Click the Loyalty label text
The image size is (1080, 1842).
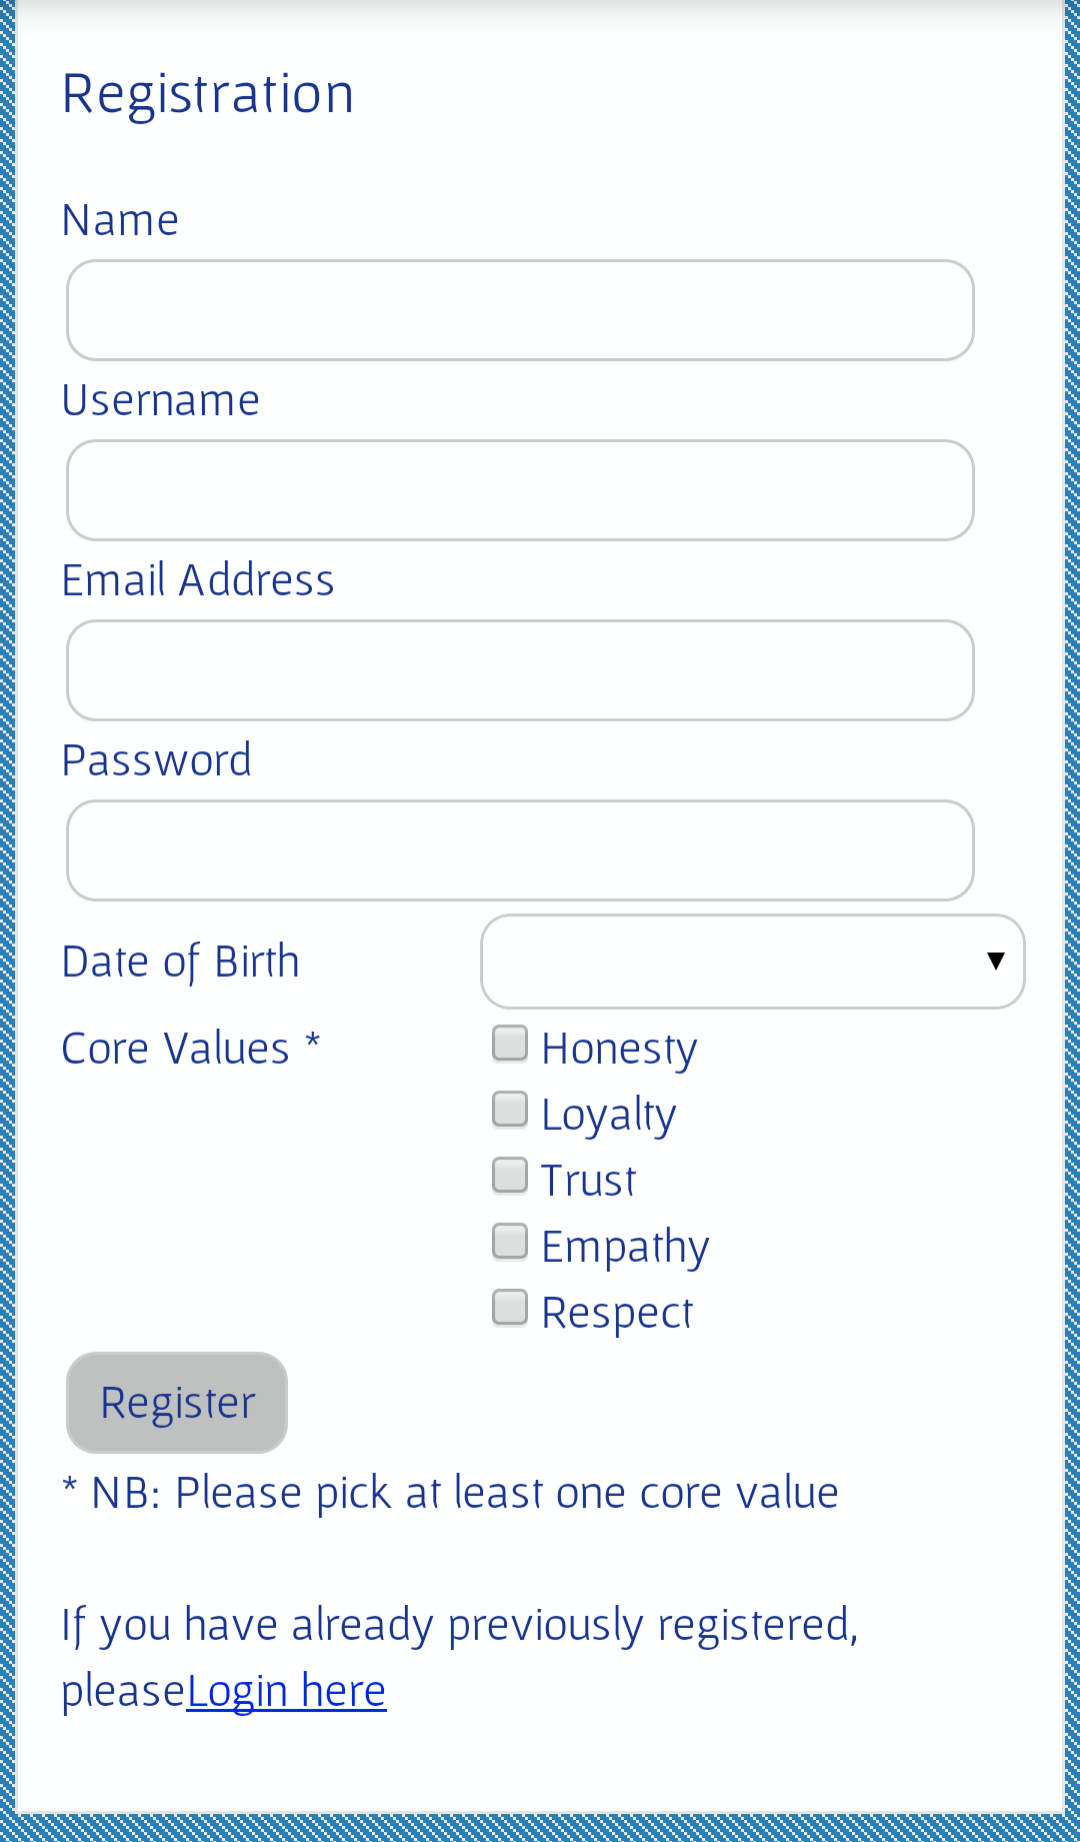tap(609, 1115)
